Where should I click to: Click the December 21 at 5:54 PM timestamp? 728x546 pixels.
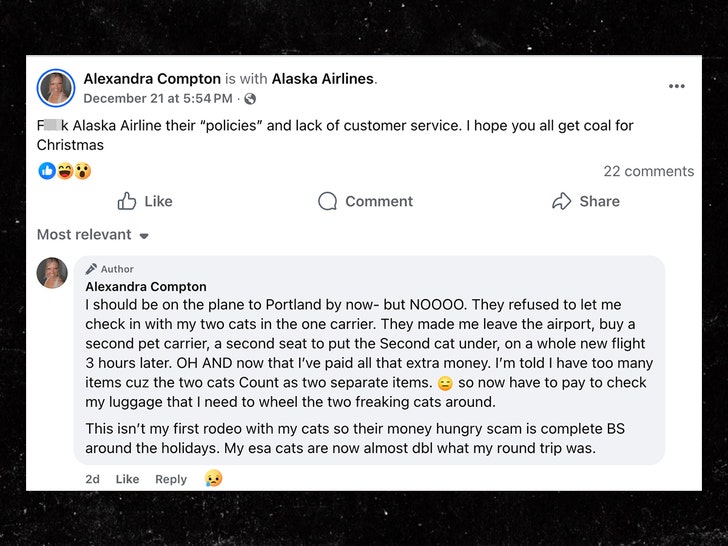click(x=157, y=99)
